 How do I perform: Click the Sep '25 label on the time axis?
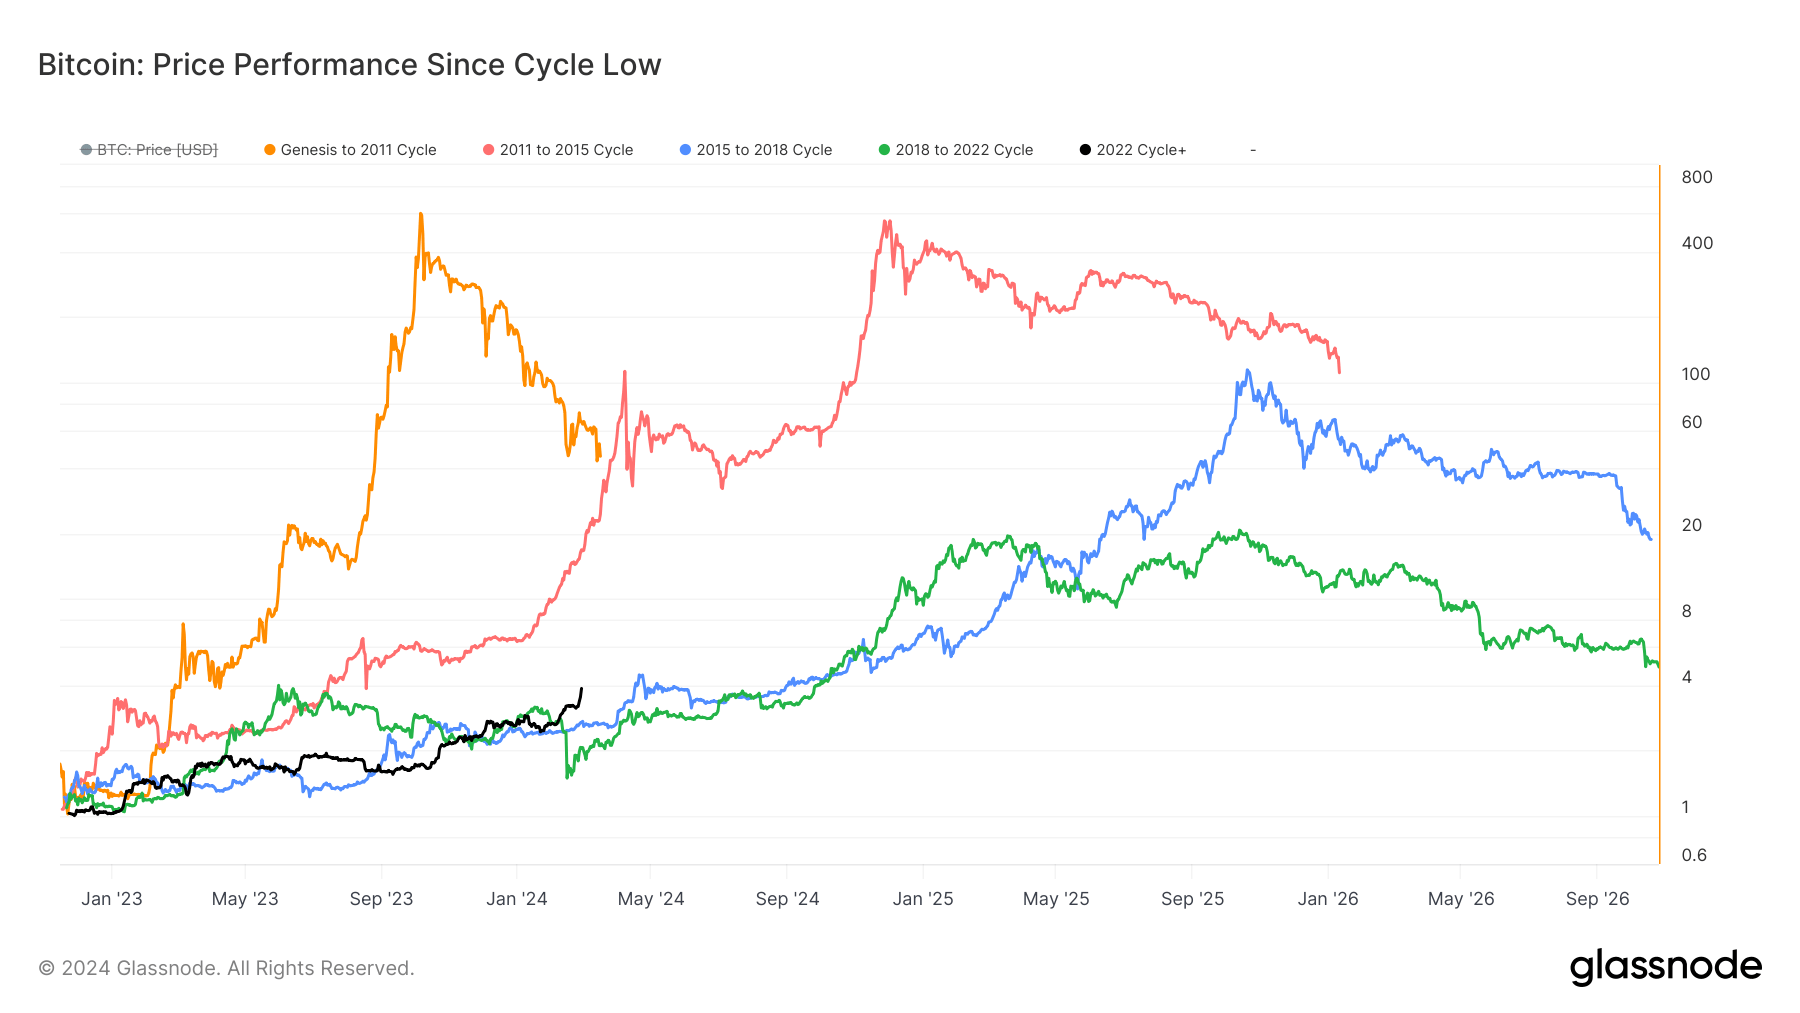pyautogui.click(x=1192, y=899)
